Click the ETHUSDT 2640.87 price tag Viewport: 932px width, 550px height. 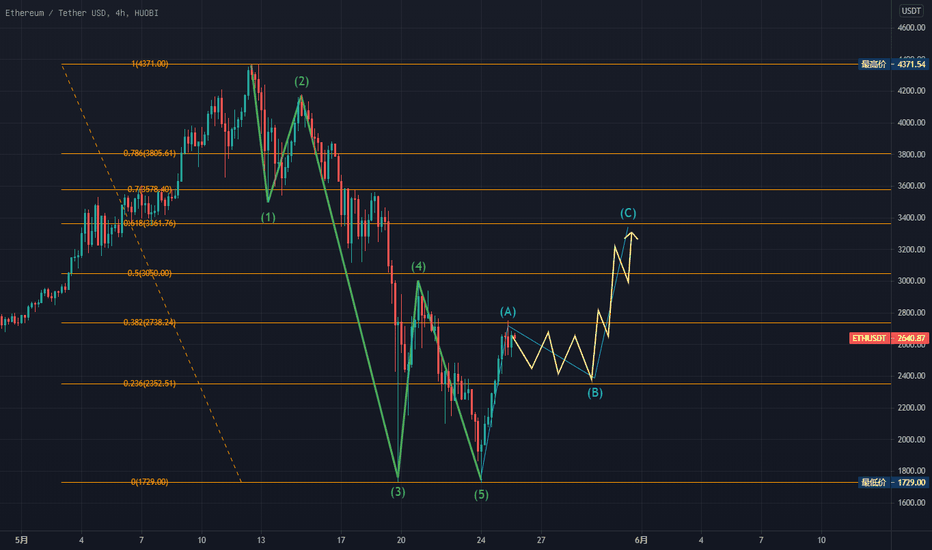(889, 338)
